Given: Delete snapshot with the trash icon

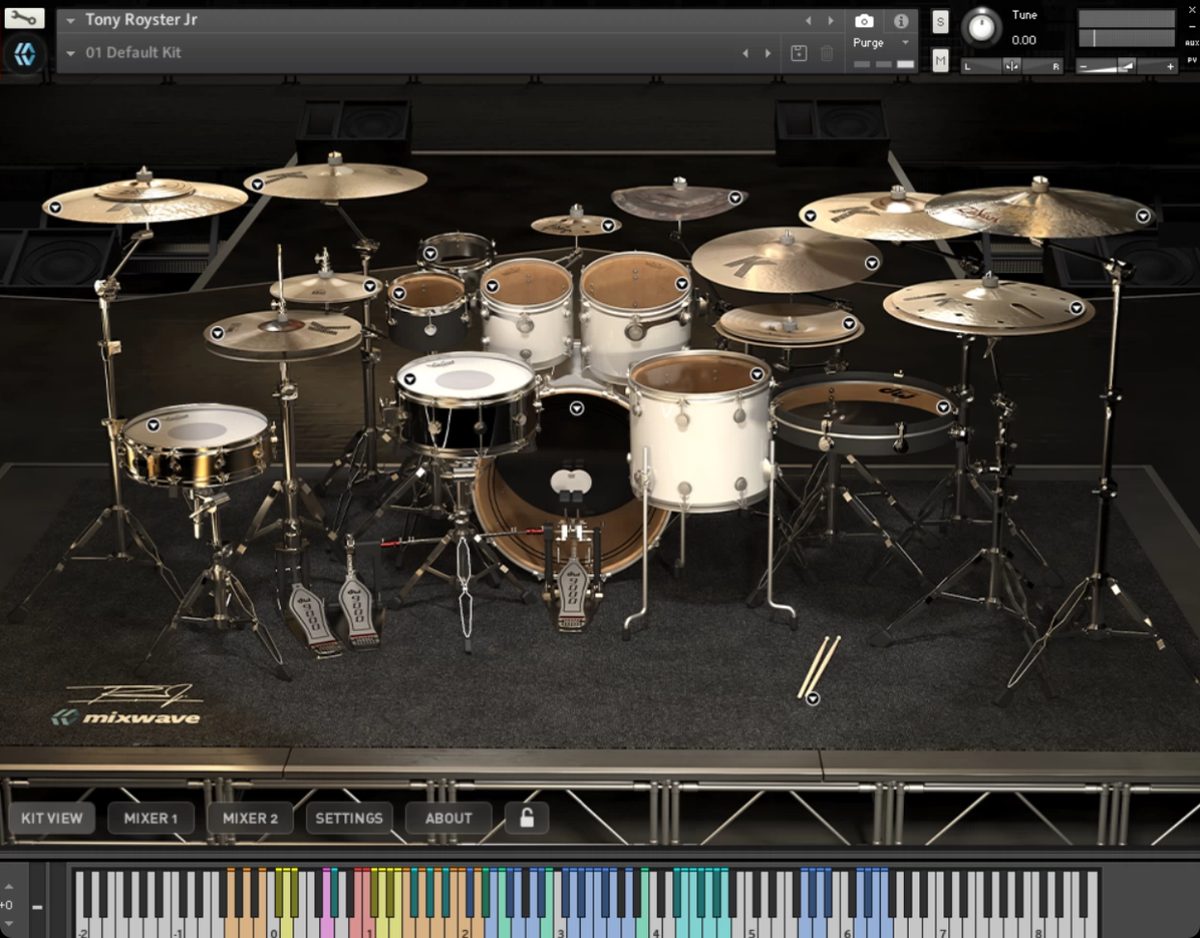Looking at the screenshot, I should [827, 53].
